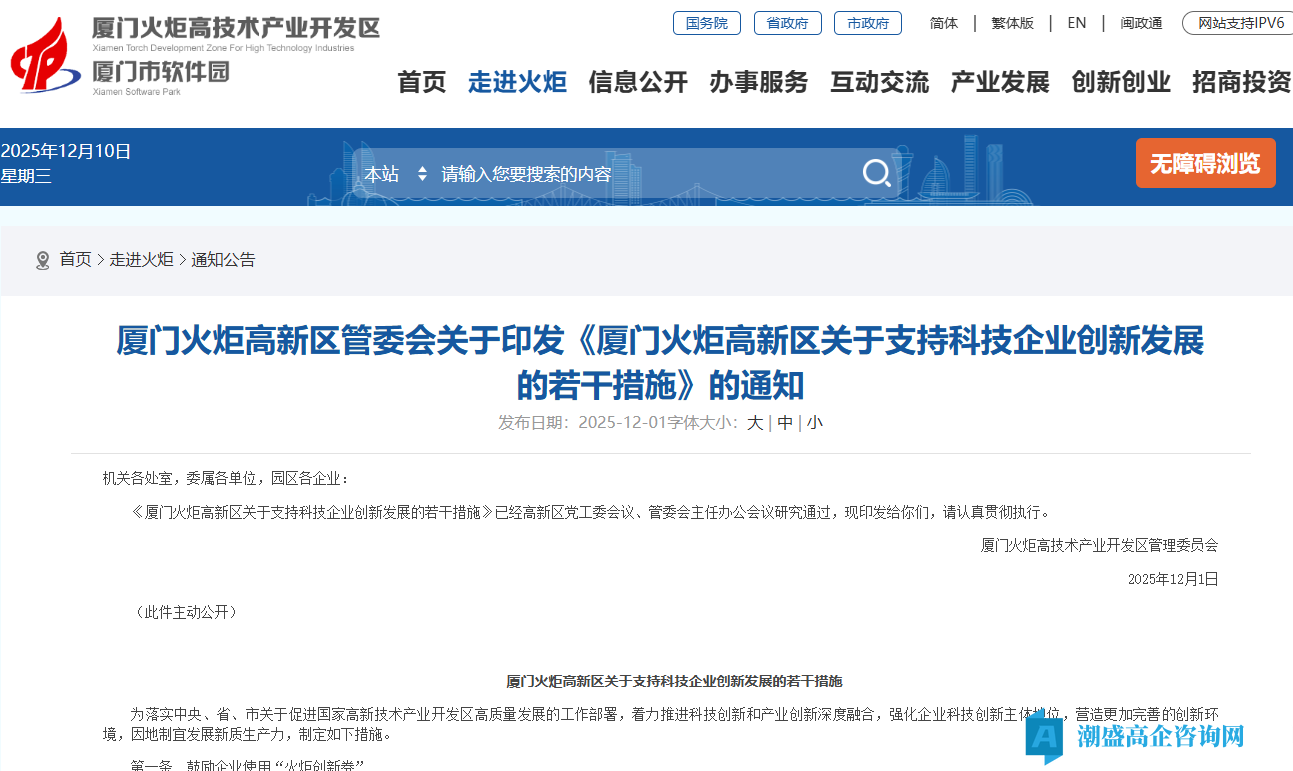Select 简体 simplified Chinese display
Screen dimensions: 1293x771
click(943, 22)
